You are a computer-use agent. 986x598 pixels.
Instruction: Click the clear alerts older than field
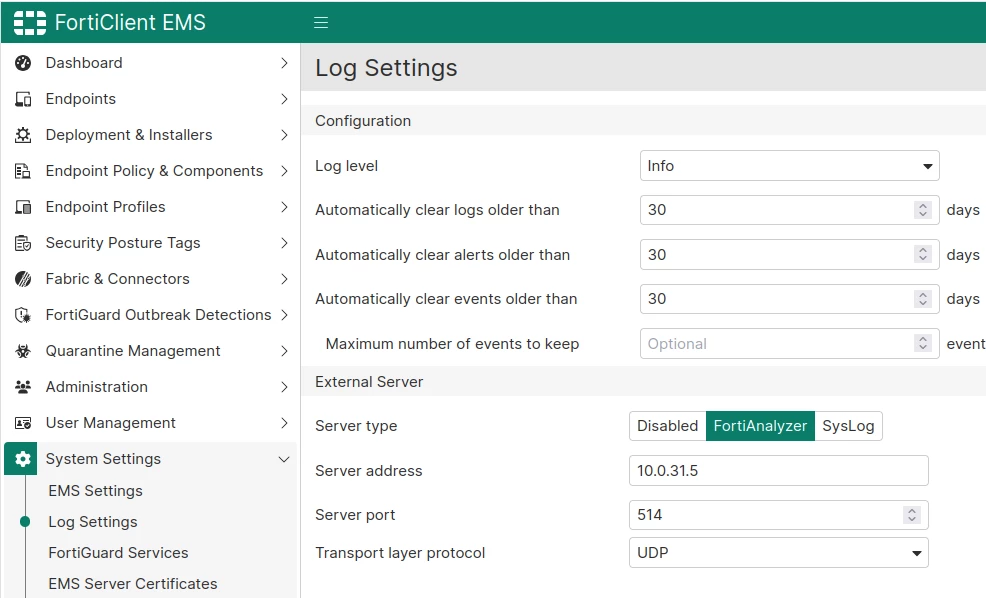(x=789, y=254)
